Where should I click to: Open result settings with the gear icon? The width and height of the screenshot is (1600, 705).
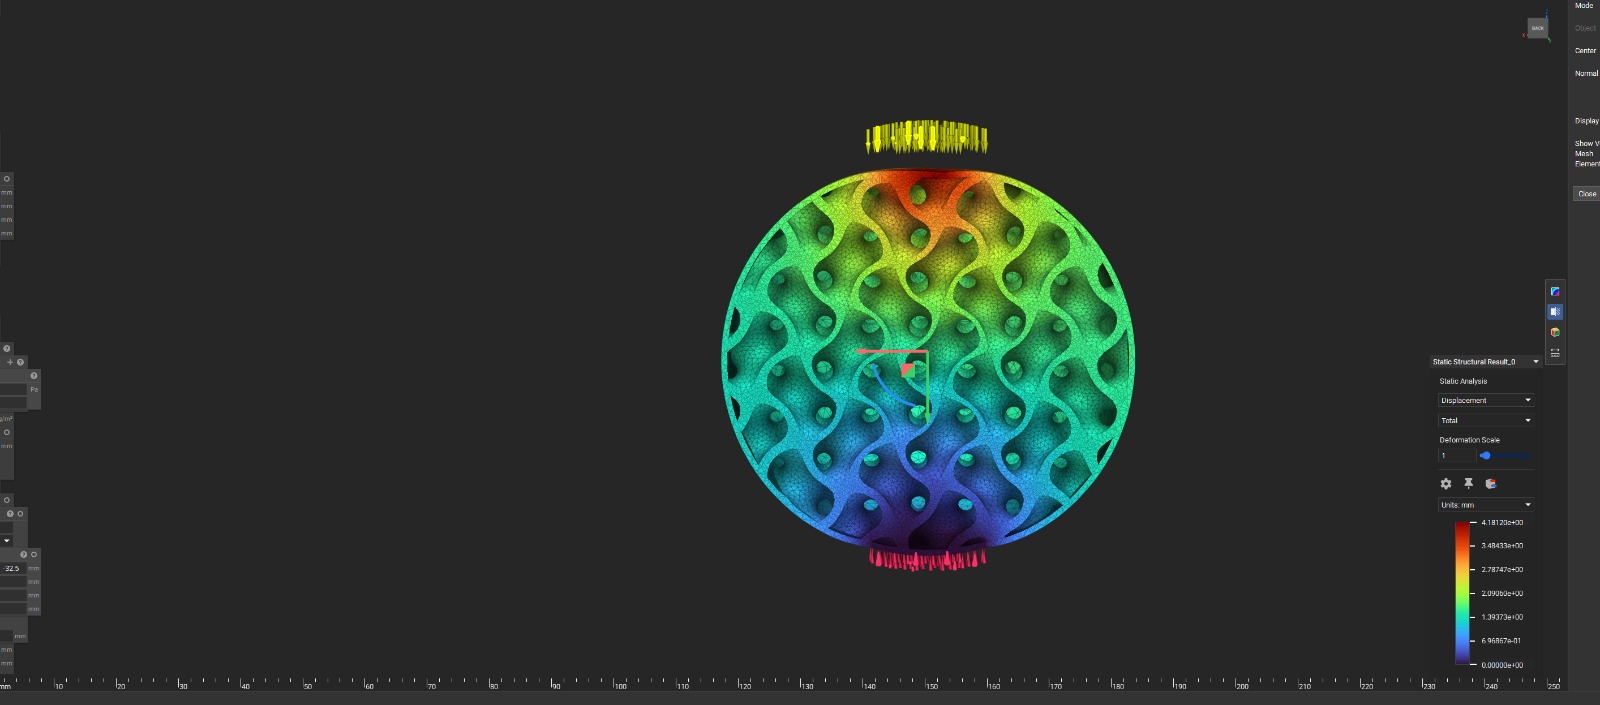click(x=1446, y=484)
